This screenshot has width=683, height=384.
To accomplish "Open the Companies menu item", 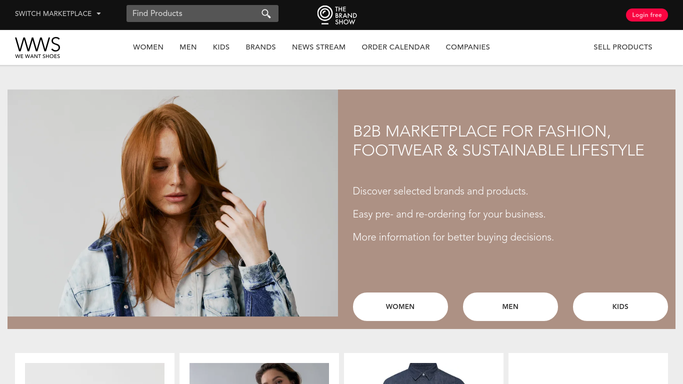I will click(x=467, y=47).
